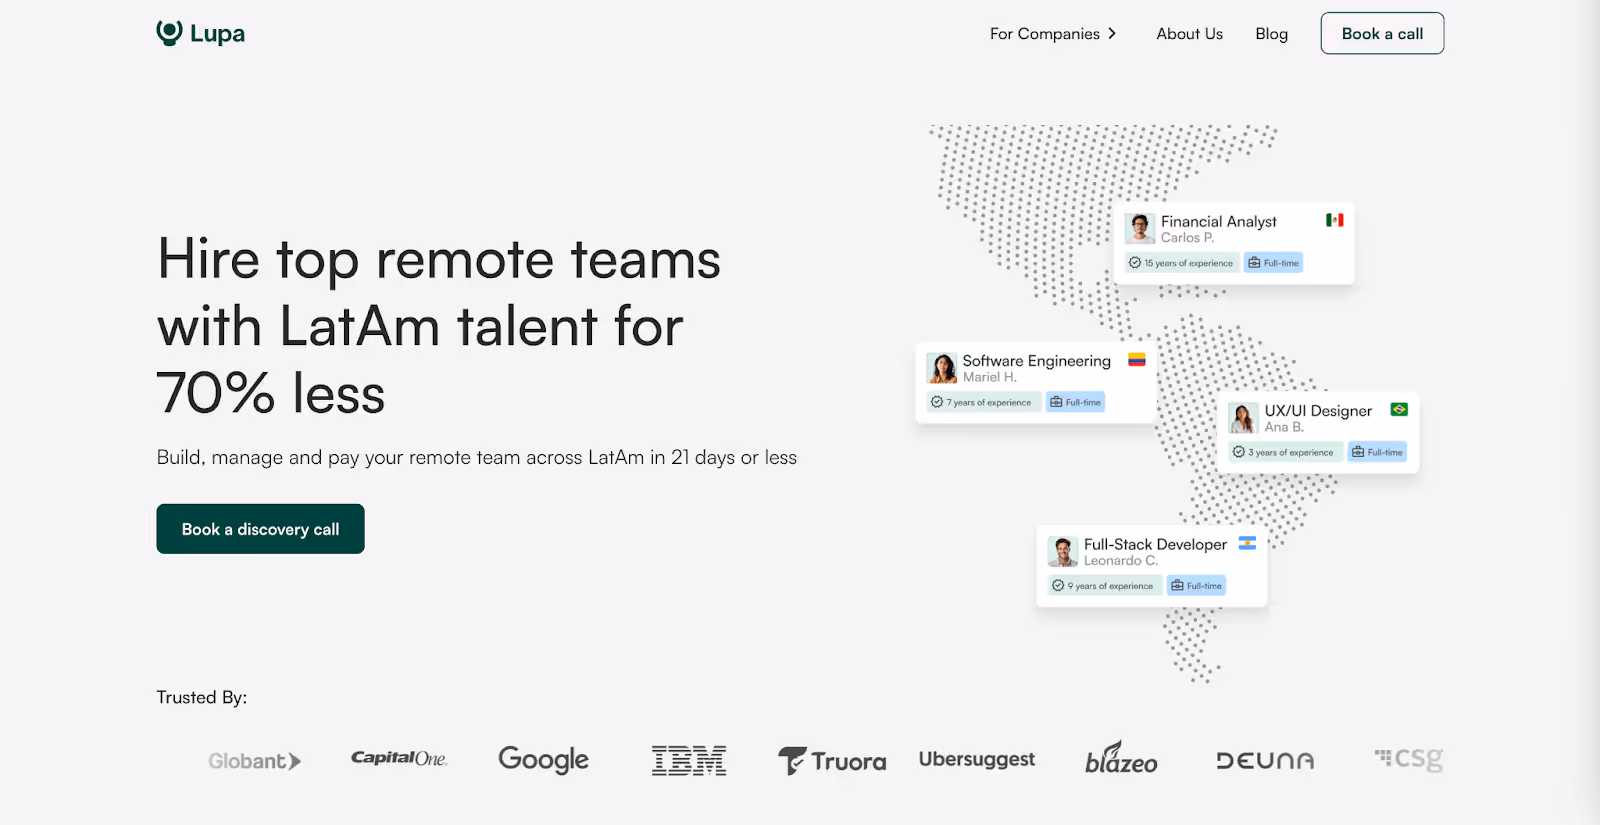Open the UX/UI Designer Ana B. card
Viewport: 1600px width, 825px height.
(1318, 432)
